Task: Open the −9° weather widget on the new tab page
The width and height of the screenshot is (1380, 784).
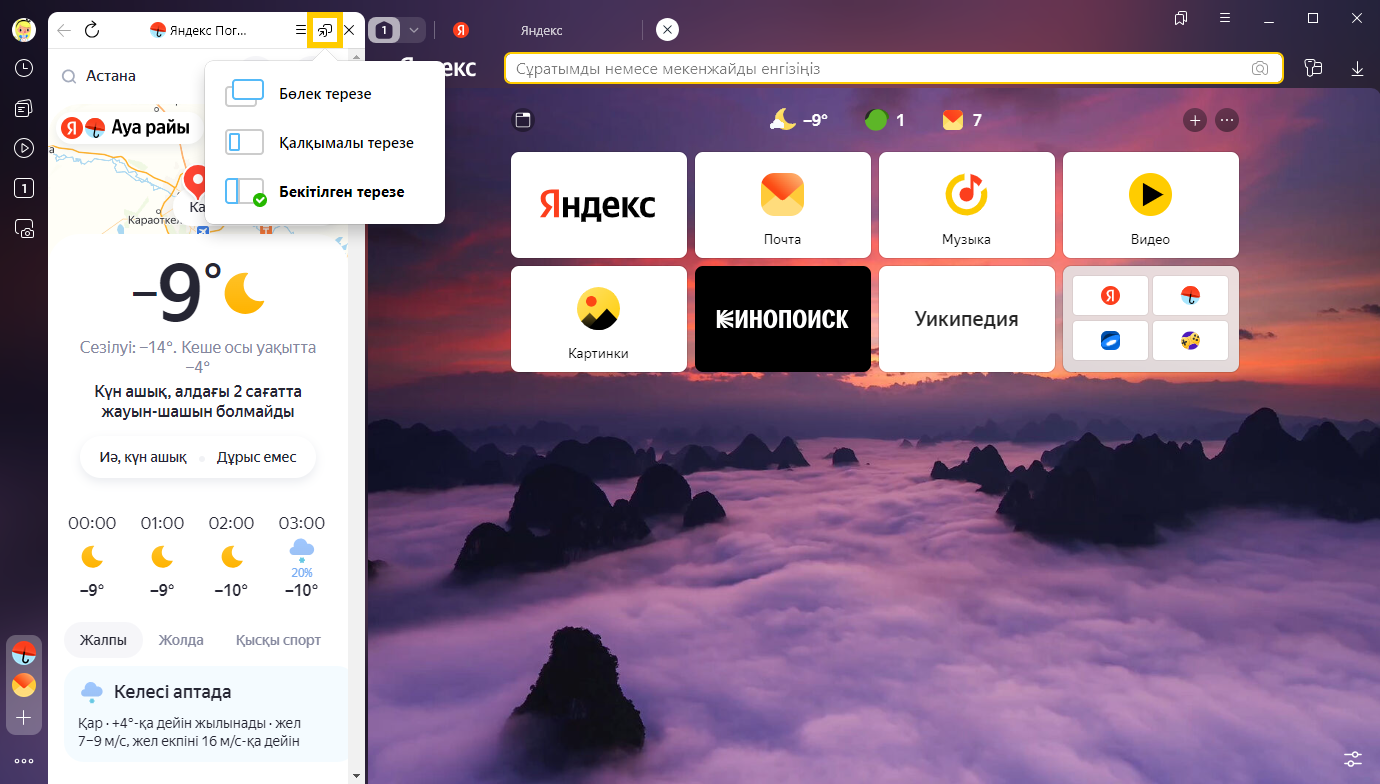Action: 799,120
